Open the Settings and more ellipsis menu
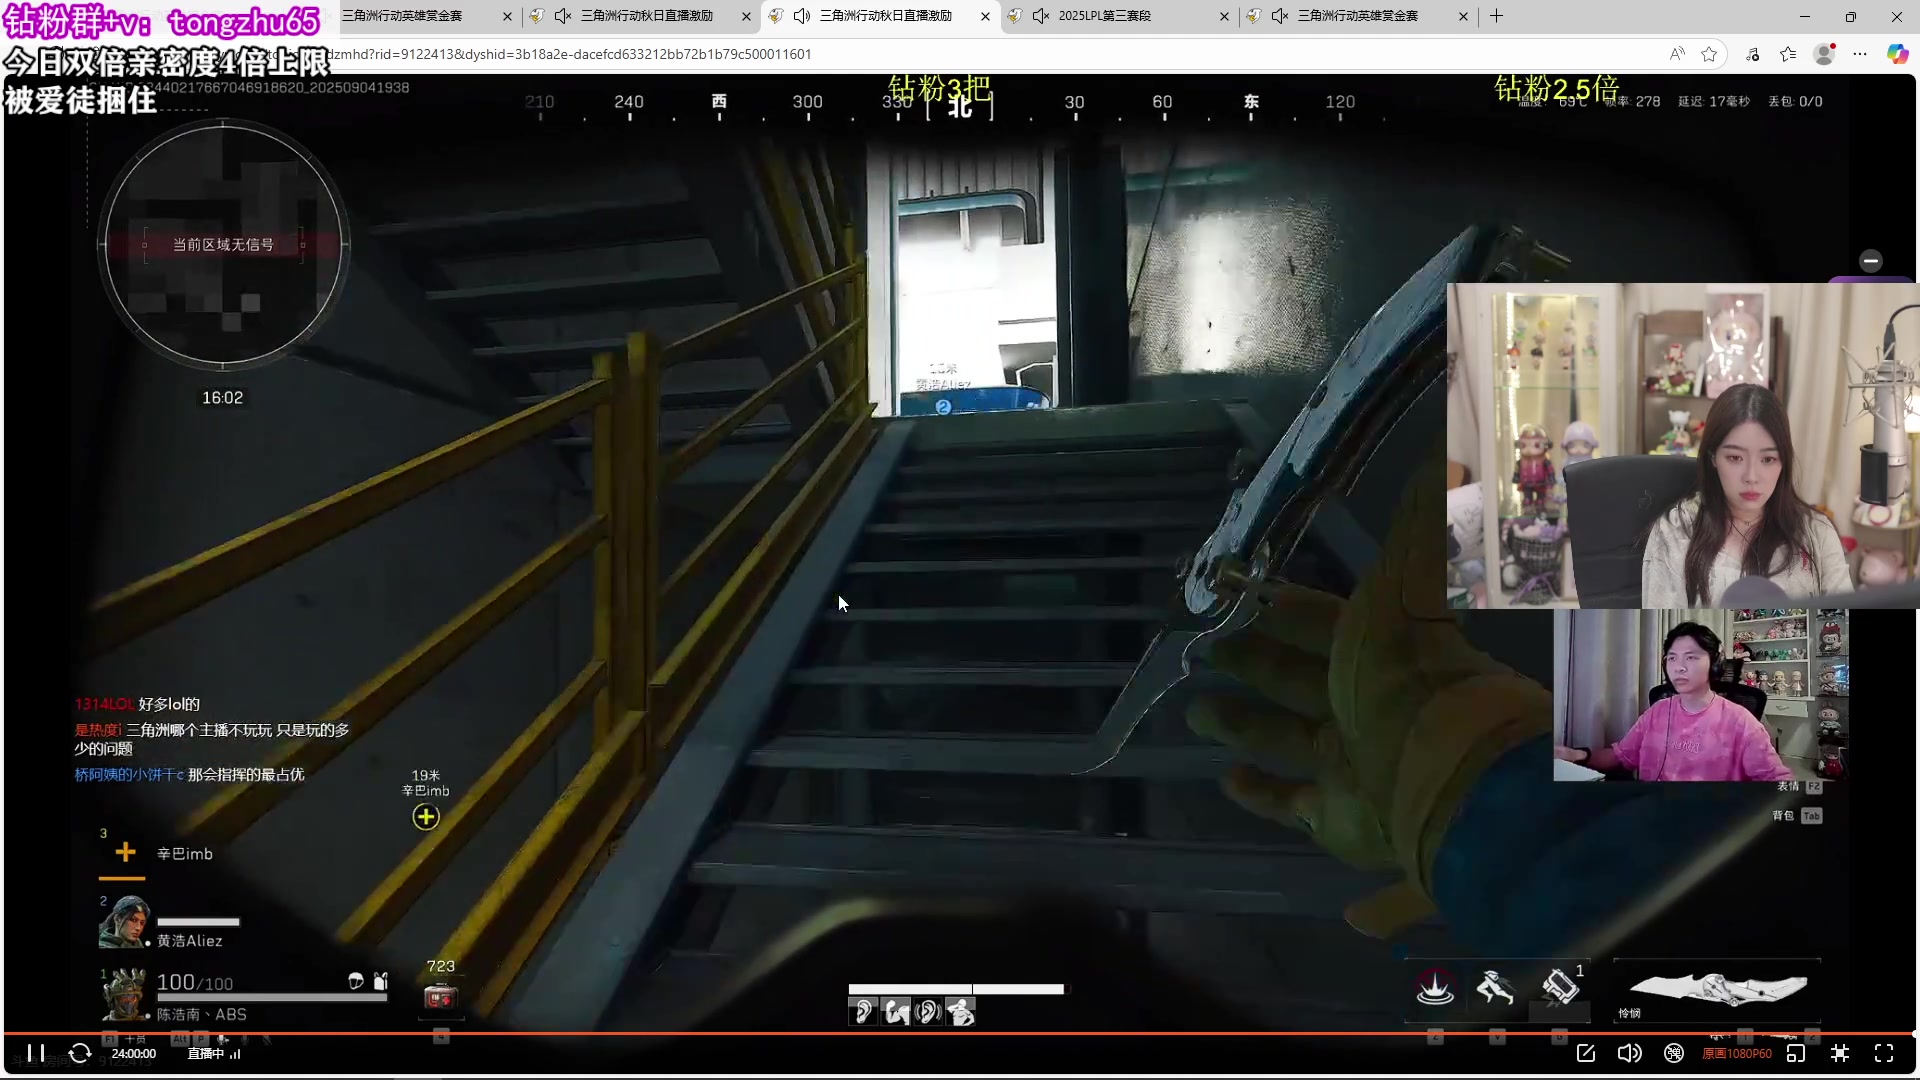This screenshot has height=1080, width=1920. coord(1860,54)
